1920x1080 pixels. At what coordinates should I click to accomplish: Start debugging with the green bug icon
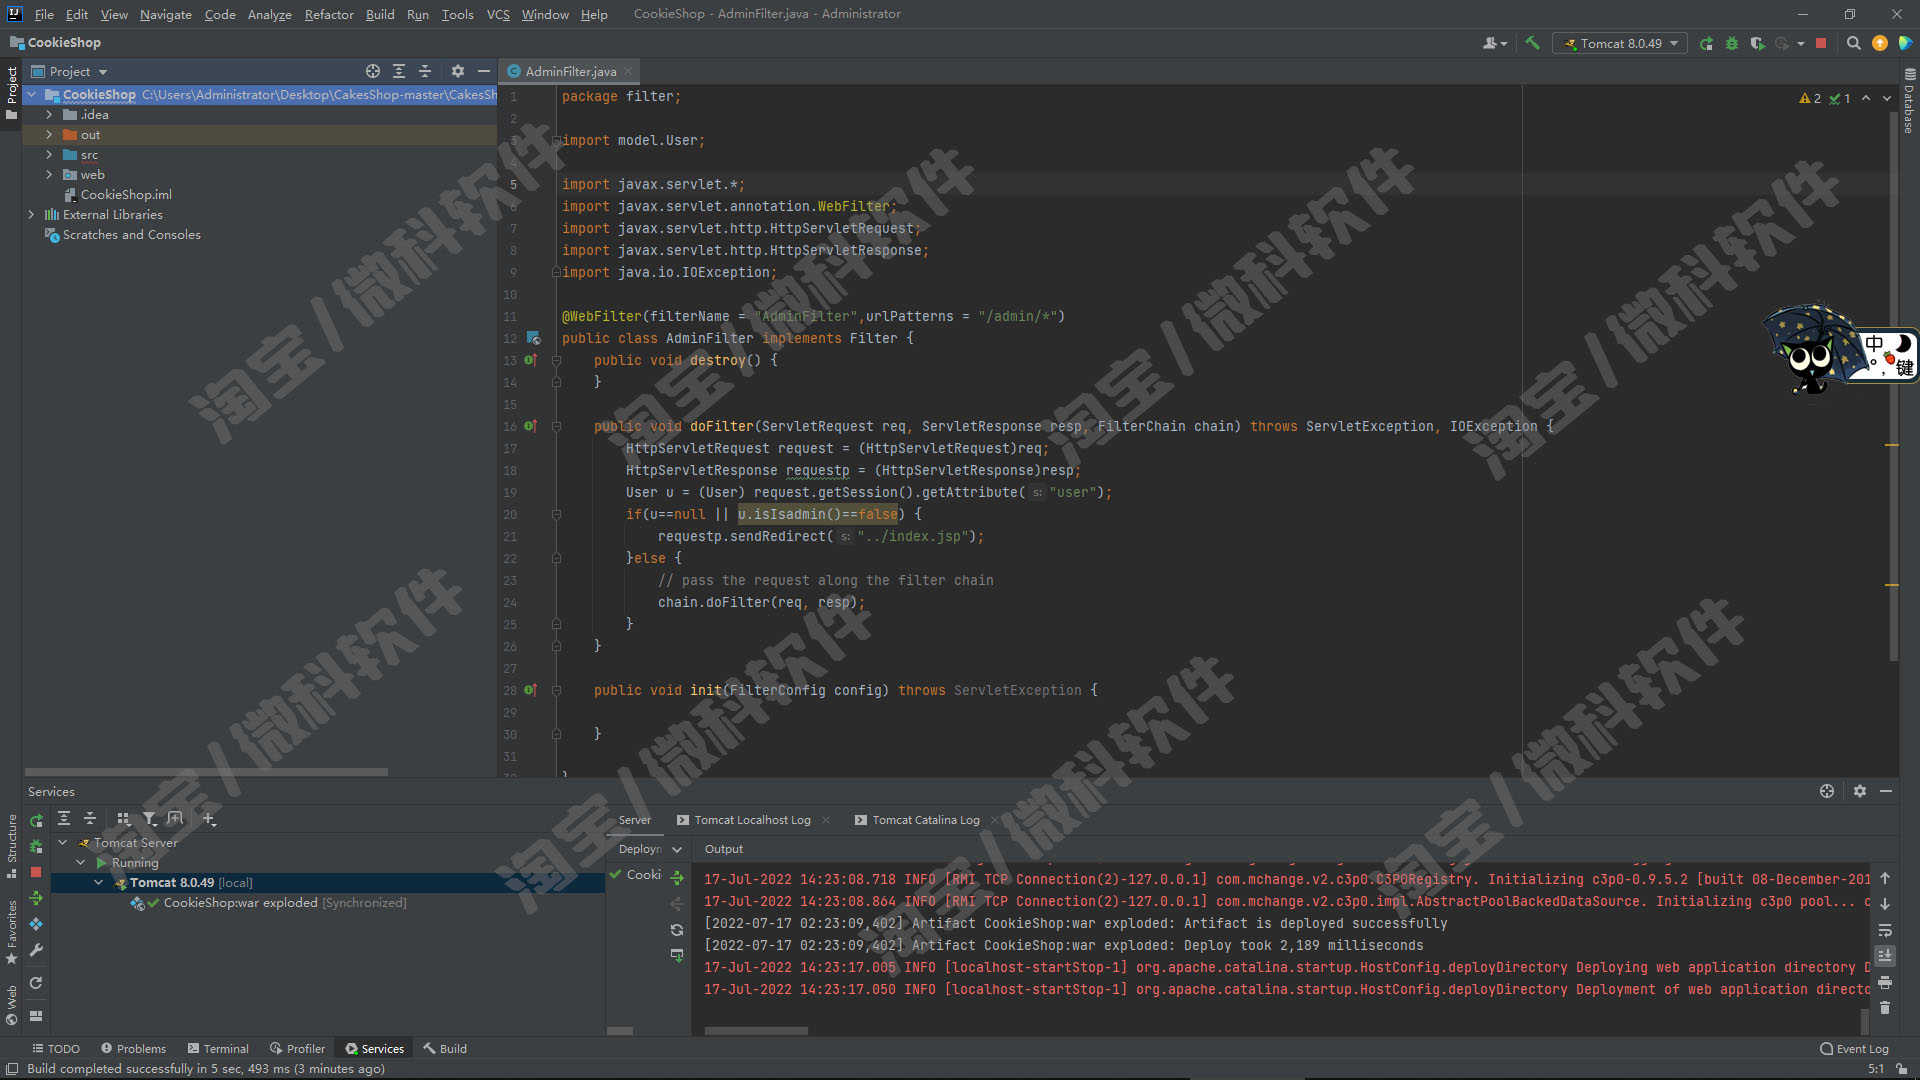[x=1732, y=43]
